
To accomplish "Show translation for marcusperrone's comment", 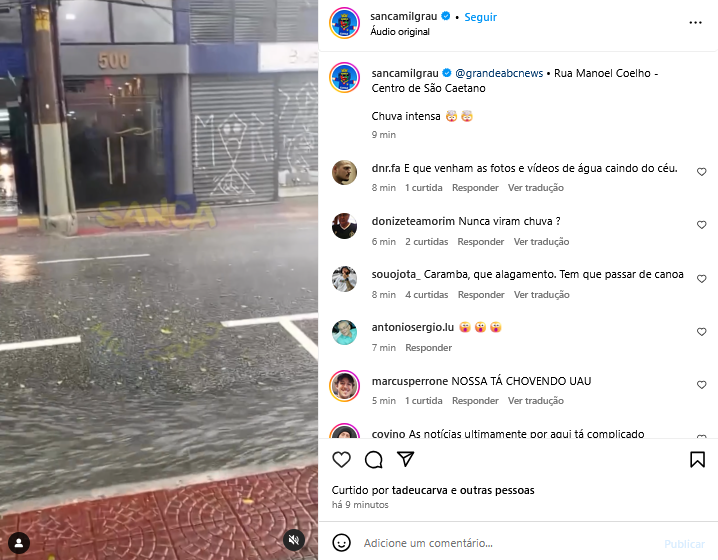I will coord(535,401).
